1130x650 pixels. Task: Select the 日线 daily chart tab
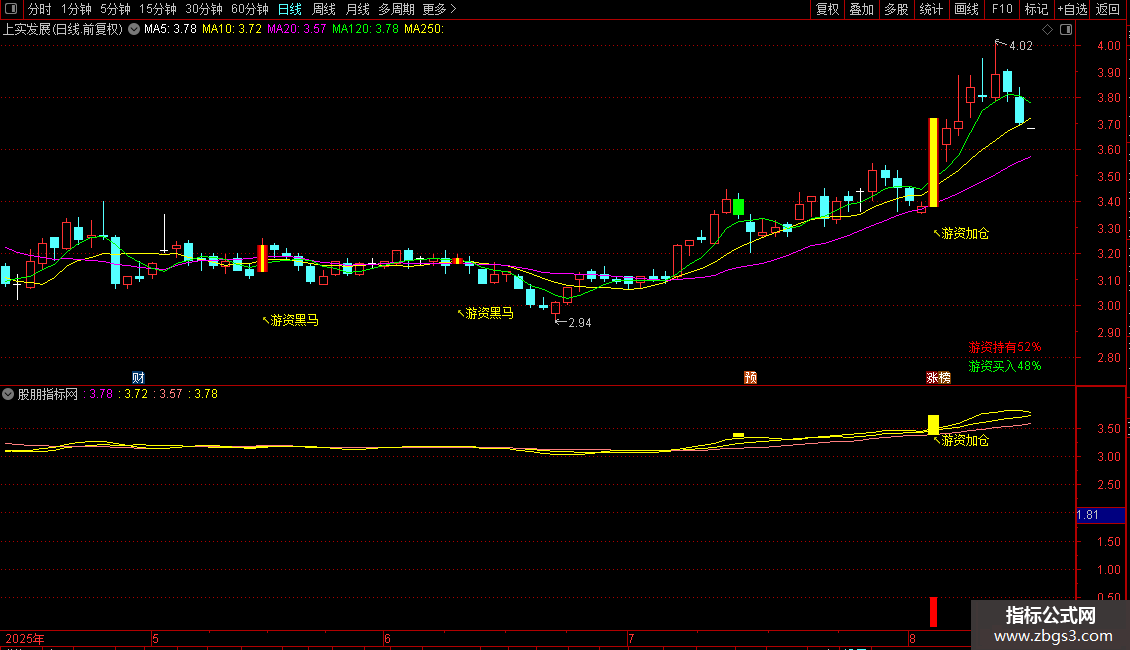[x=290, y=9]
